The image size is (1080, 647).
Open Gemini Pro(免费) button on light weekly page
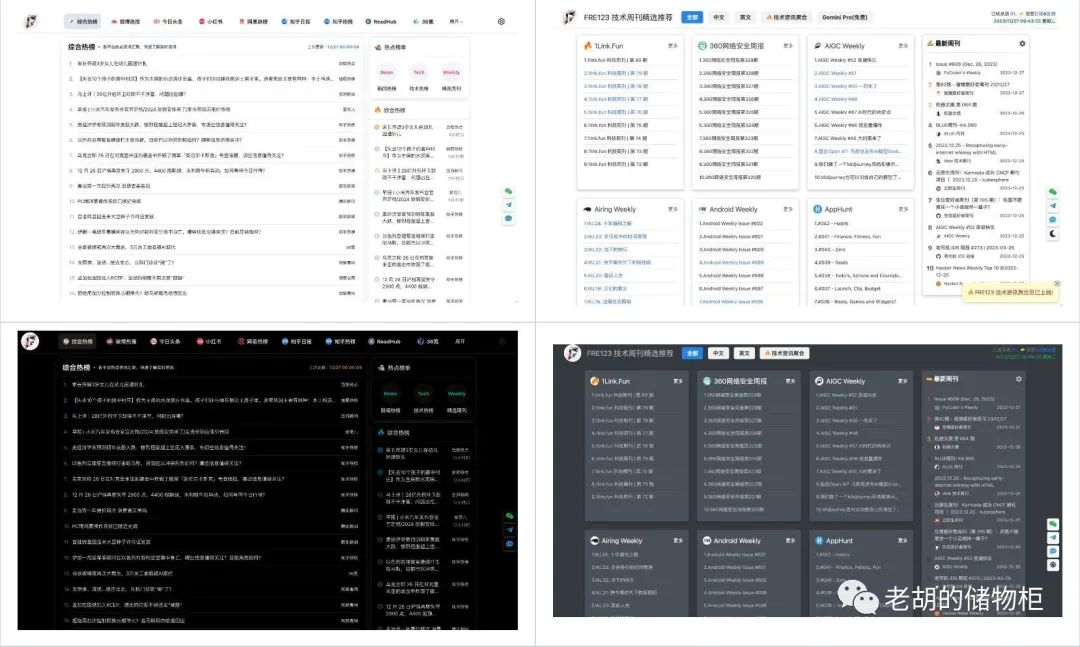point(845,17)
